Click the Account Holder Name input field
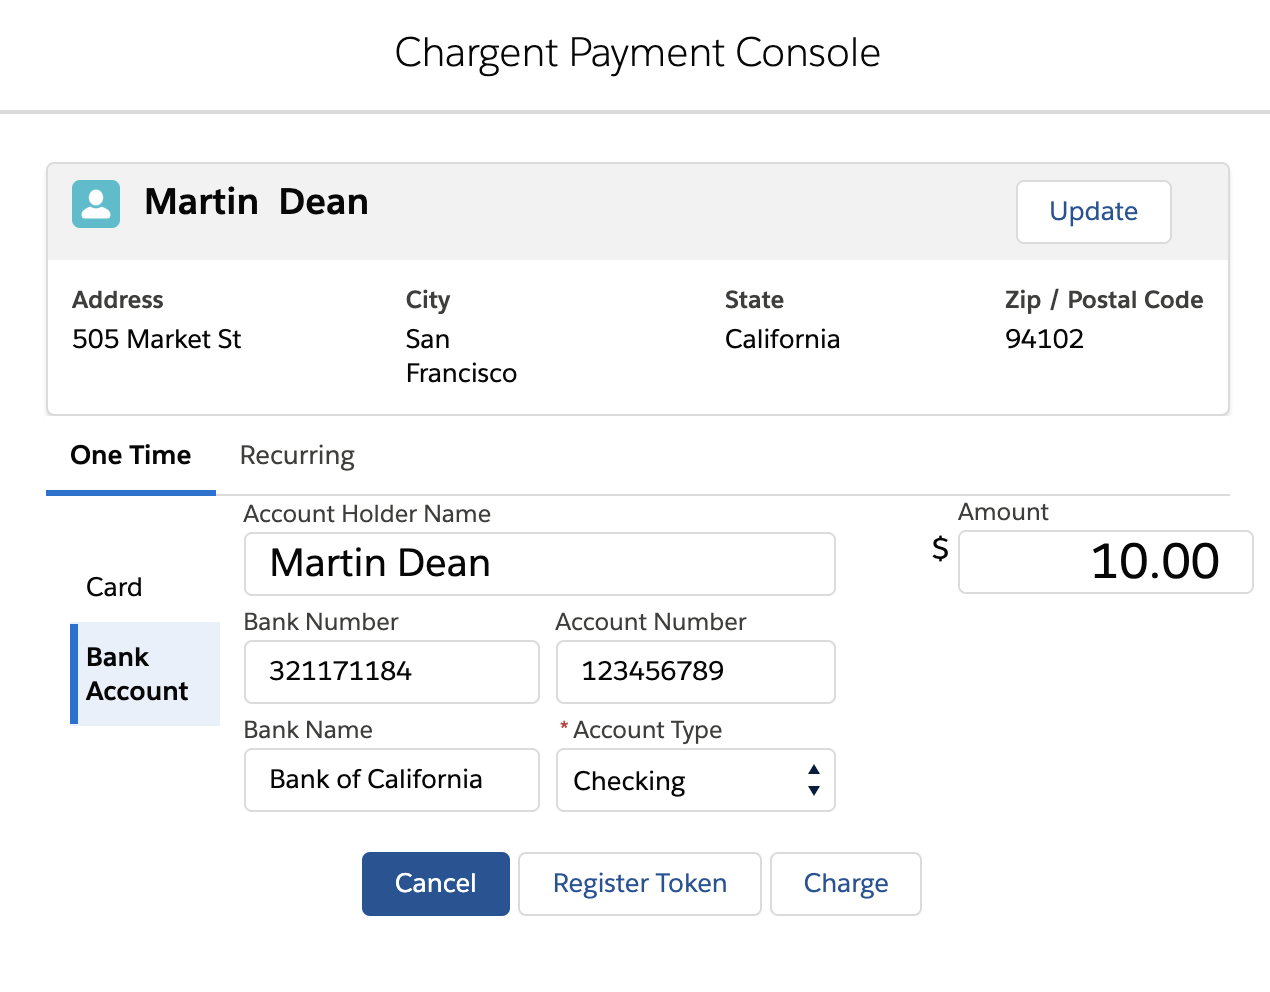 tap(539, 563)
